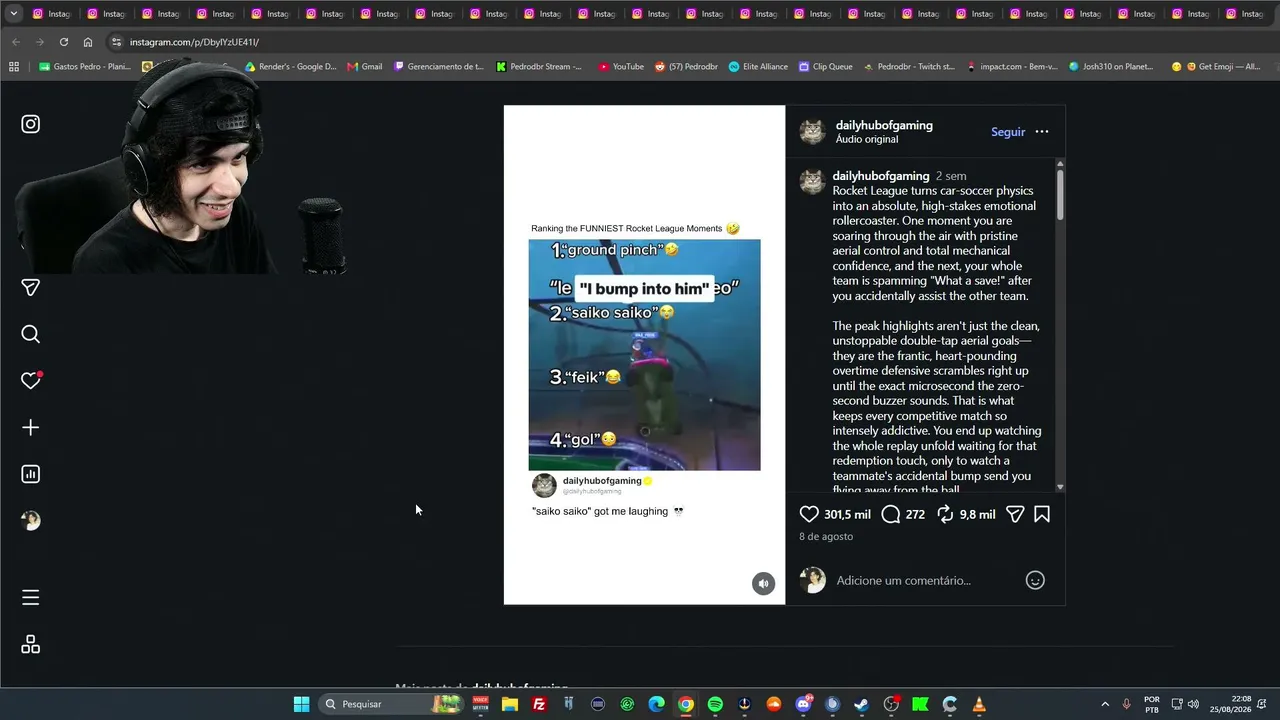The image size is (1280, 720).
Task: Click the 8 de agosto date
Action: [826, 537]
